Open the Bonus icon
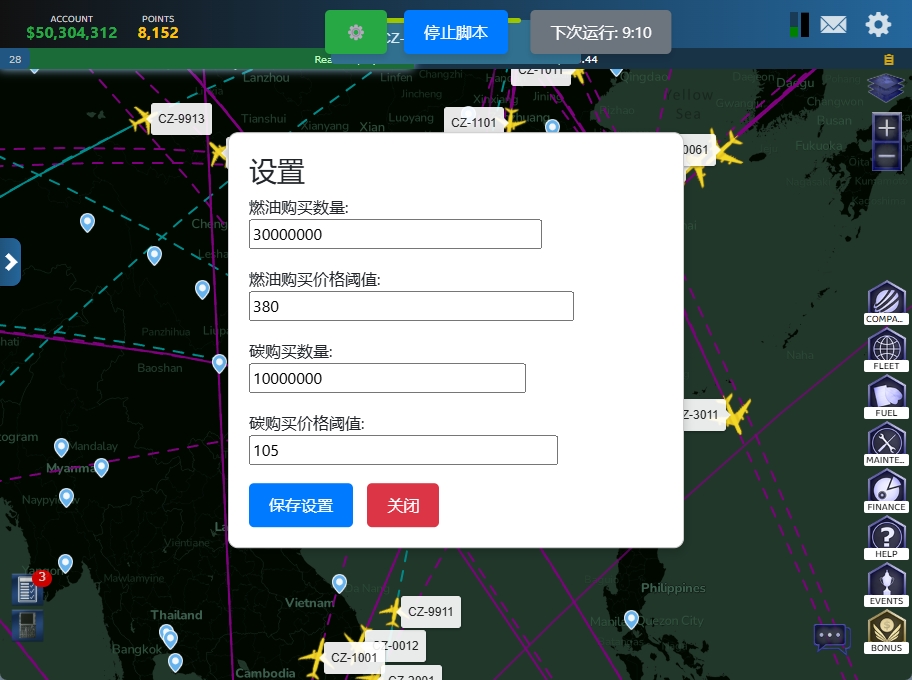The width and height of the screenshot is (912, 680). 886,632
